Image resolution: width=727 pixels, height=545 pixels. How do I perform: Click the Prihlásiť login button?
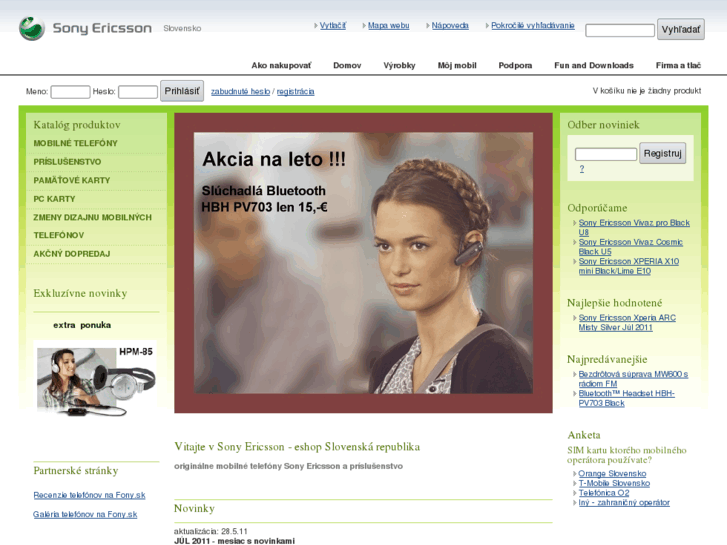point(182,91)
